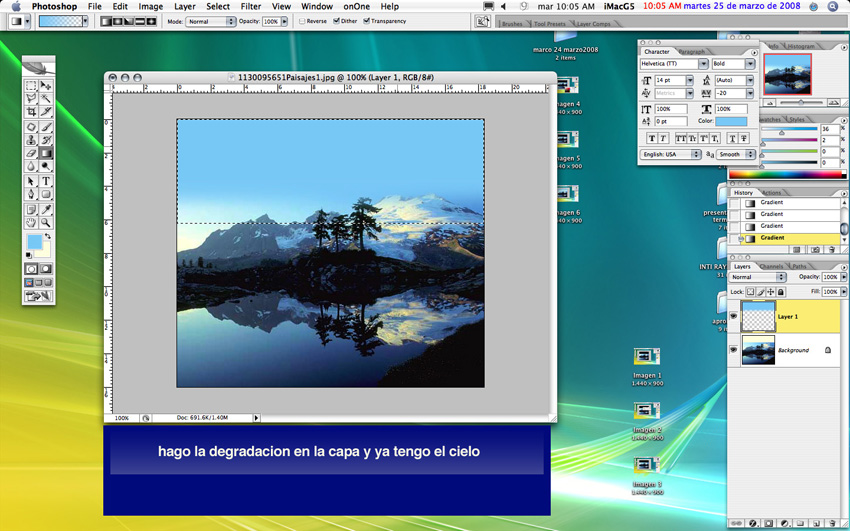Viewport: 850px width, 531px height.
Task: Select the Gradient tool in the toolbox
Action: pos(46,153)
